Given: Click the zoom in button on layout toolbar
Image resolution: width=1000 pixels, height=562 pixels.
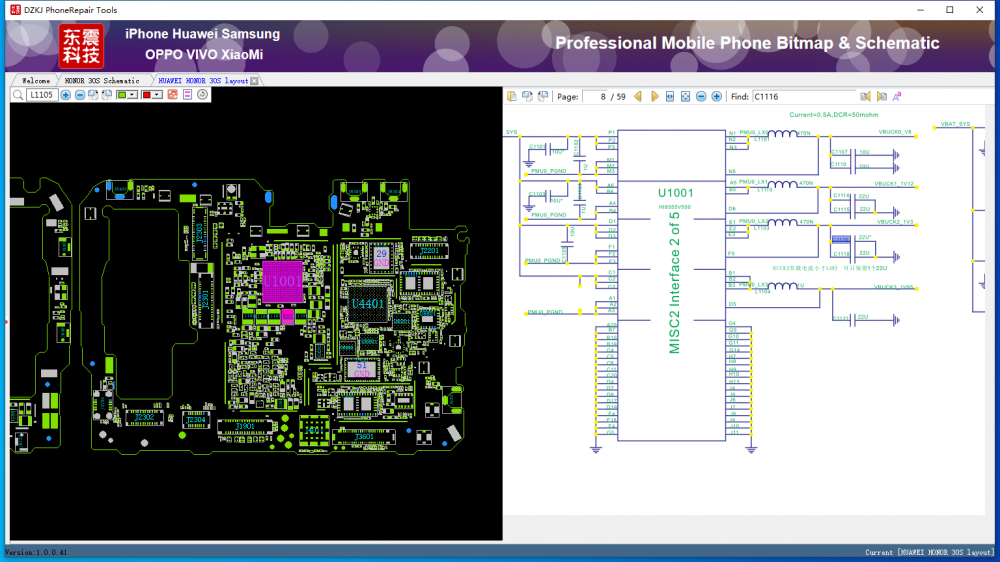Looking at the screenshot, I should pos(66,95).
